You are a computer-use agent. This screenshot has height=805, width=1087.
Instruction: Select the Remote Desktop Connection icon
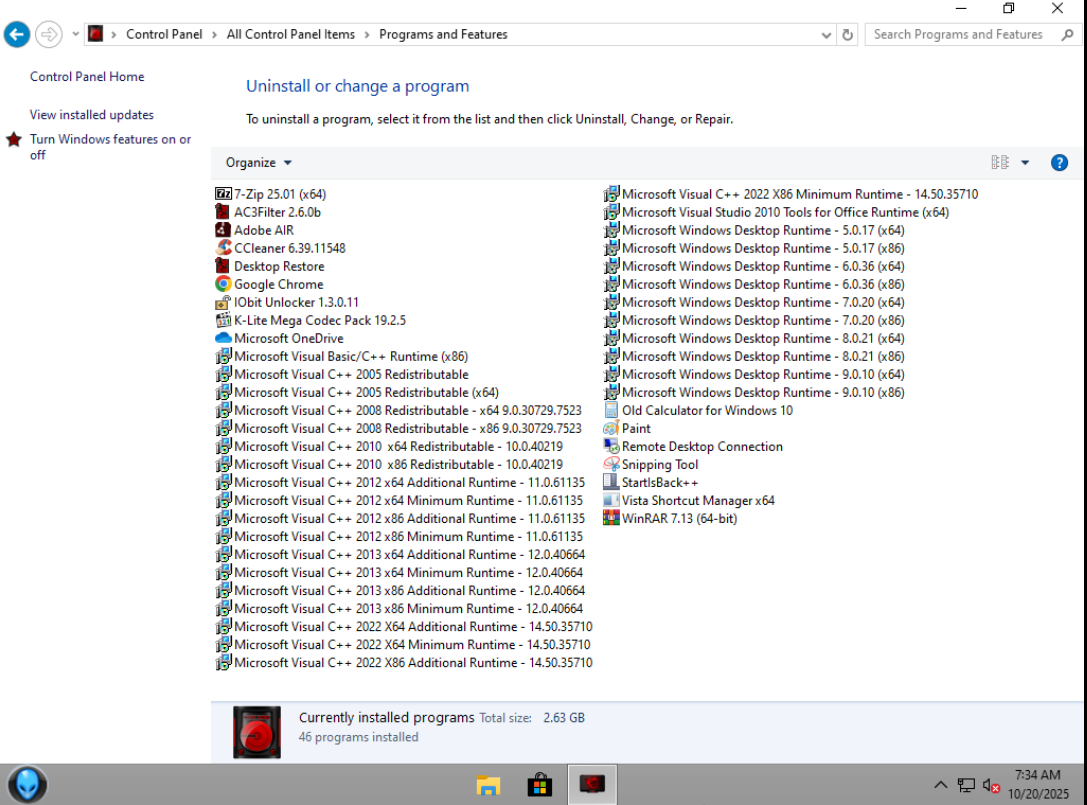point(611,447)
